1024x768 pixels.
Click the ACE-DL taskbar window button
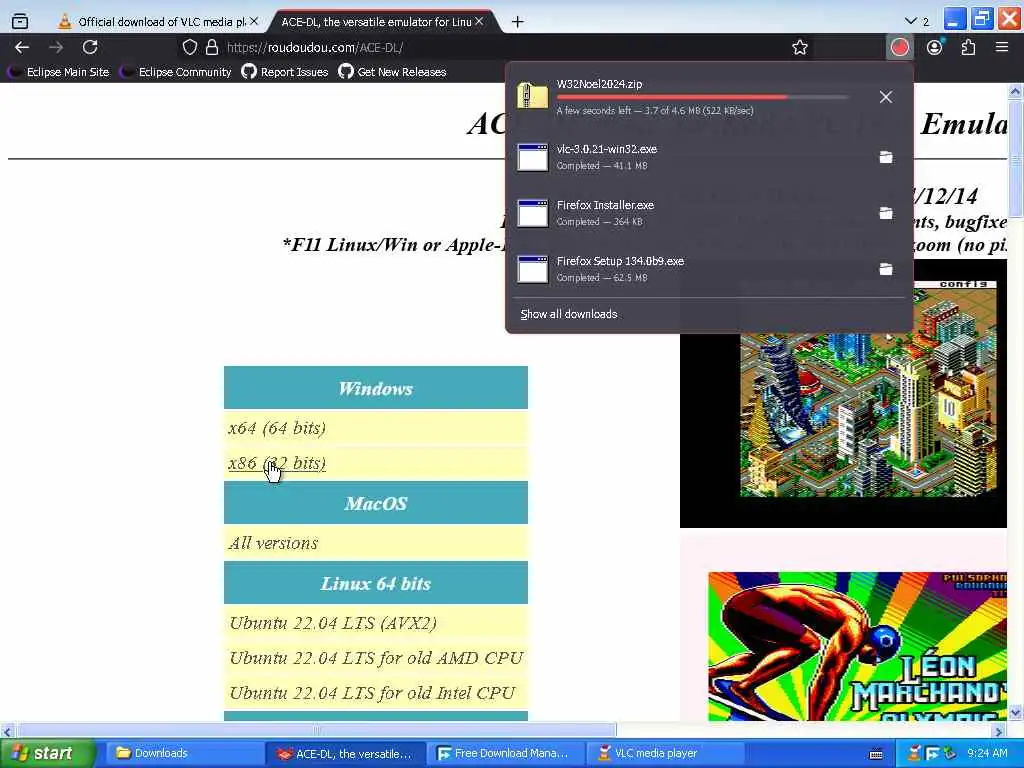[x=346, y=753]
